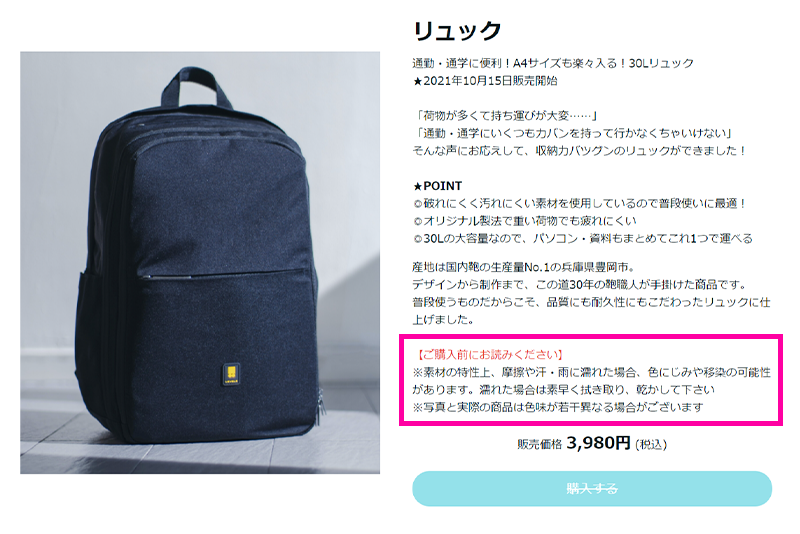Click the オリジナル製法 bullet point
The image size is (800, 534).
point(525,221)
